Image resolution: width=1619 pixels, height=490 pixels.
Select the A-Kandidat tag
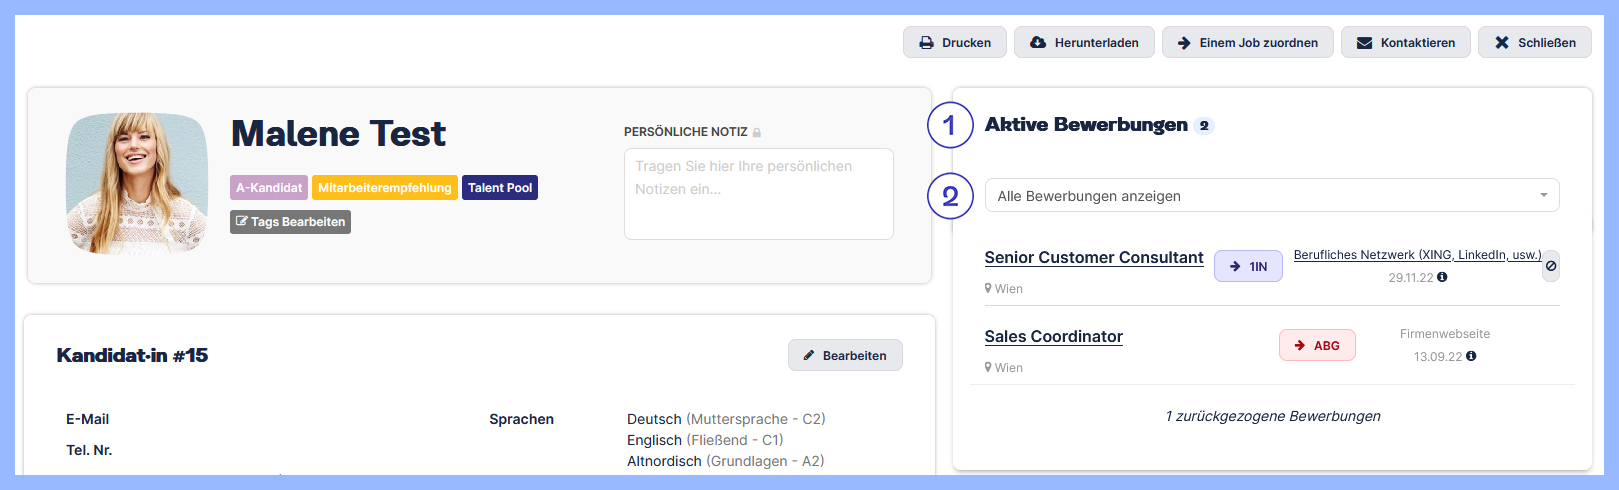269,188
